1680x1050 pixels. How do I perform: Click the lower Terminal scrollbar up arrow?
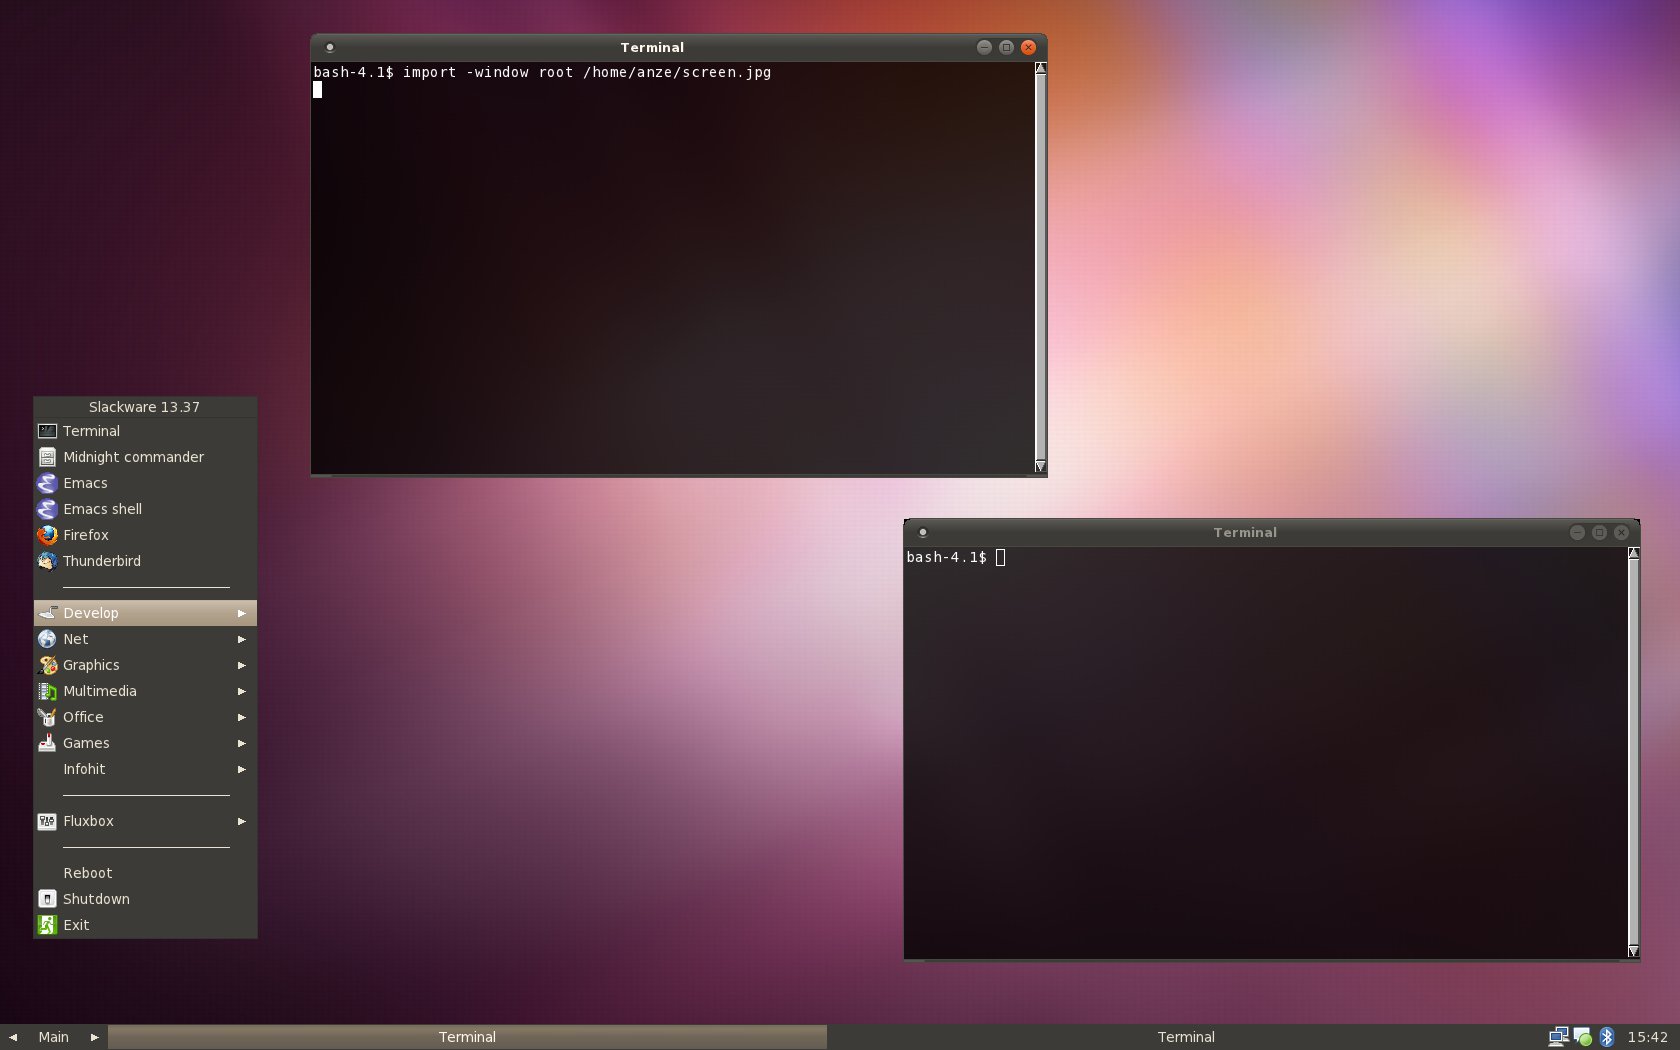(1633, 553)
